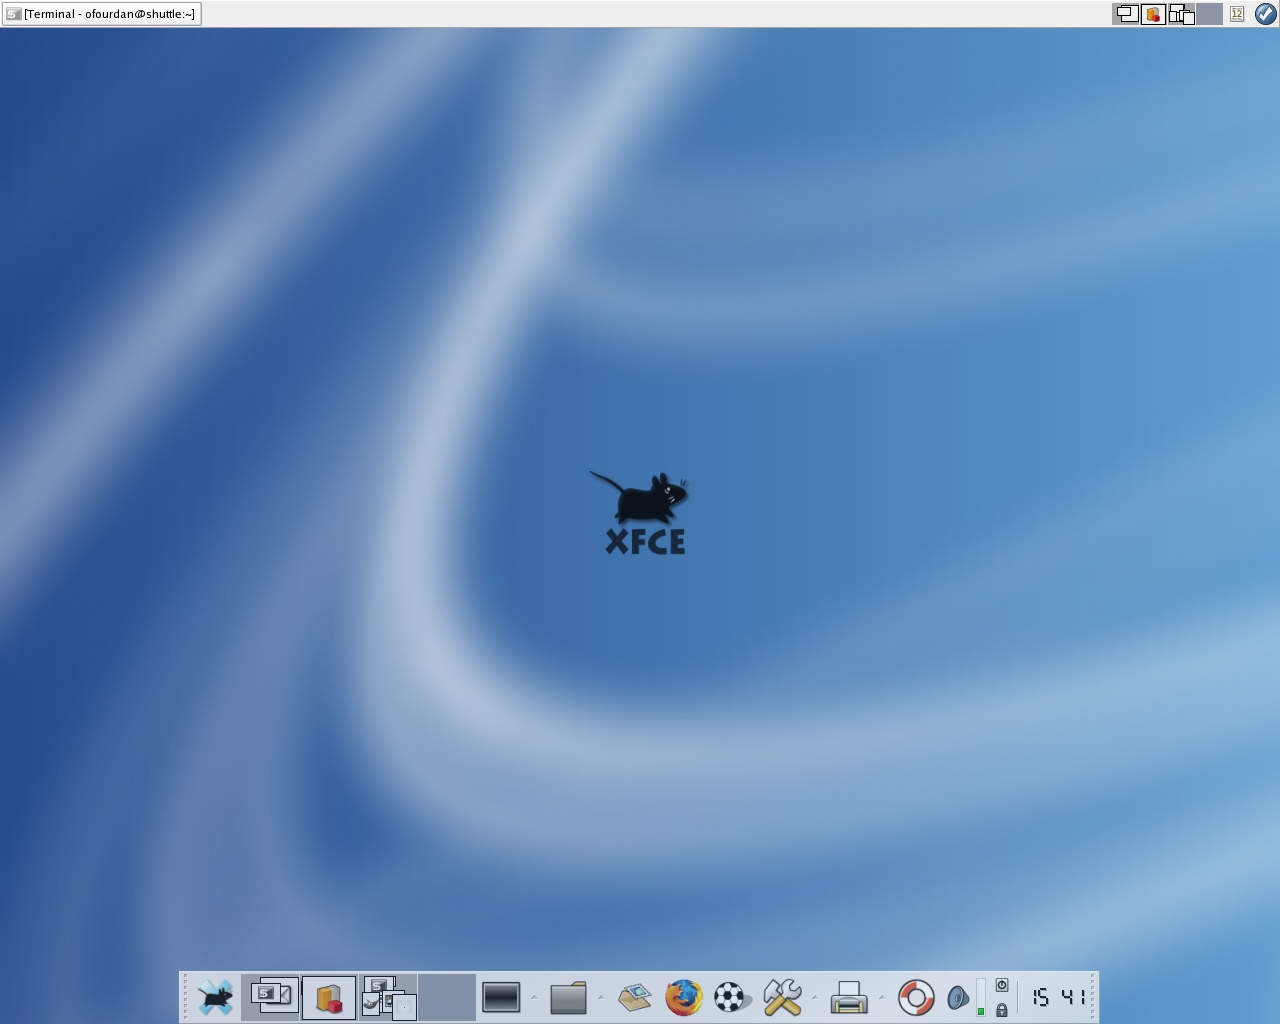This screenshot has width=1280, height=1024.
Task: Click the power logout button in the panel
Action: pyautogui.click(x=1002, y=986)
